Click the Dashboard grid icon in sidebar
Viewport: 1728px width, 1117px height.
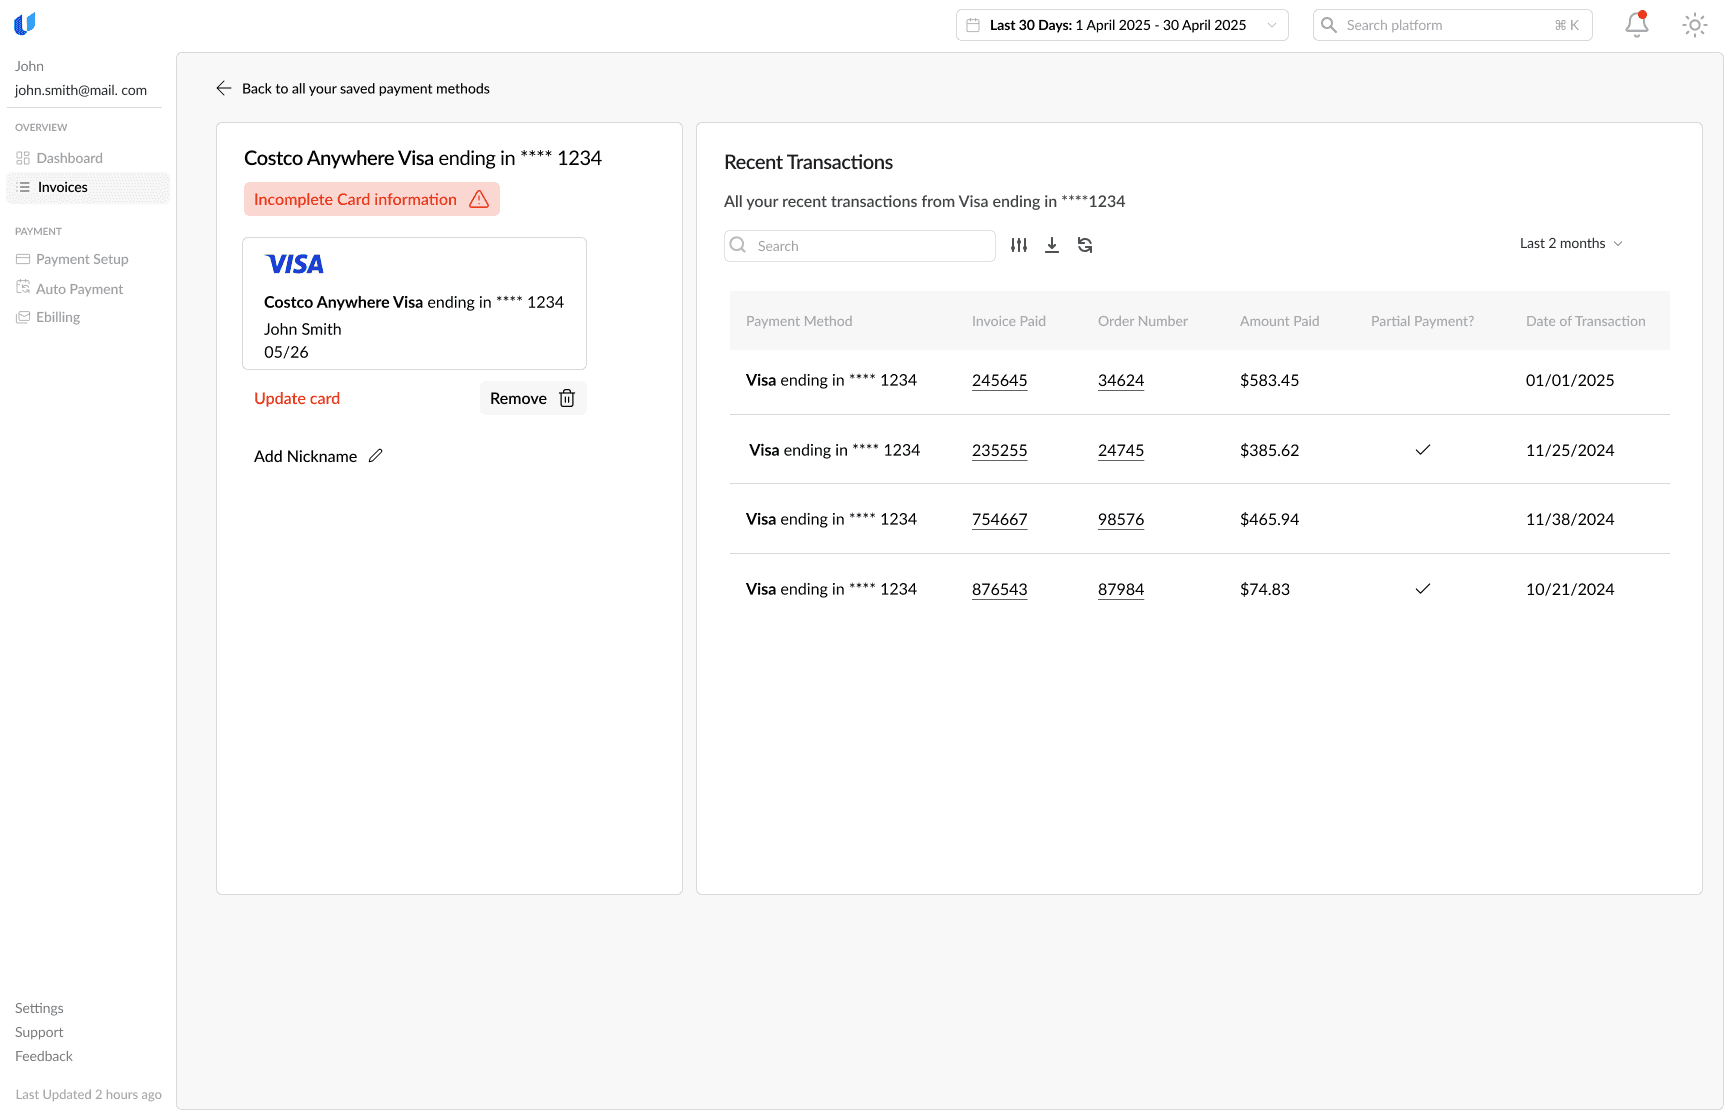[23, 158]
